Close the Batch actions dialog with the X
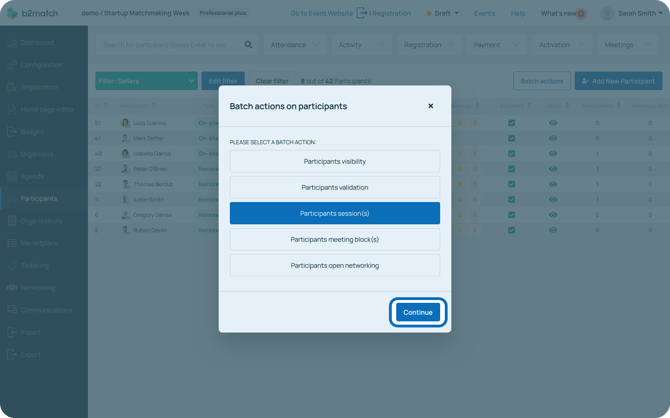670x418 pixels. tap(431, 106)
